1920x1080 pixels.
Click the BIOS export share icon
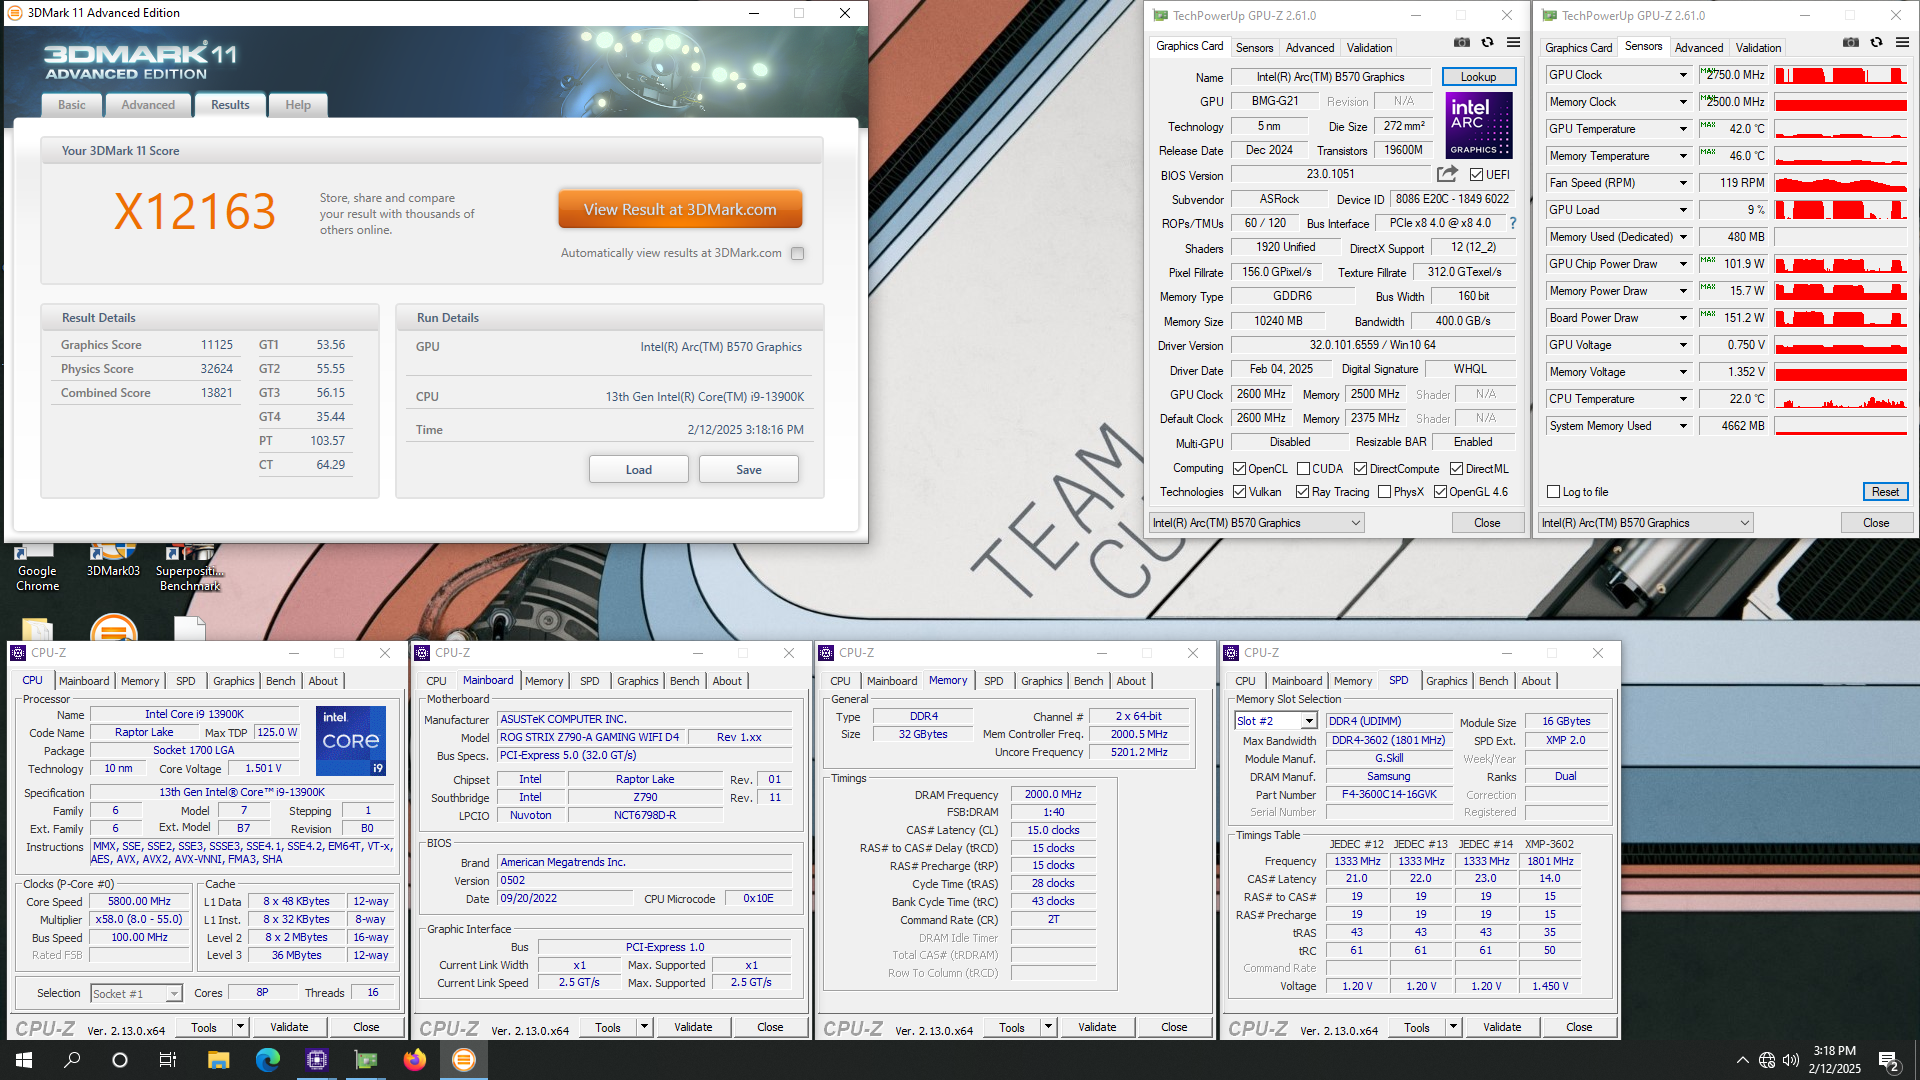1447,174
